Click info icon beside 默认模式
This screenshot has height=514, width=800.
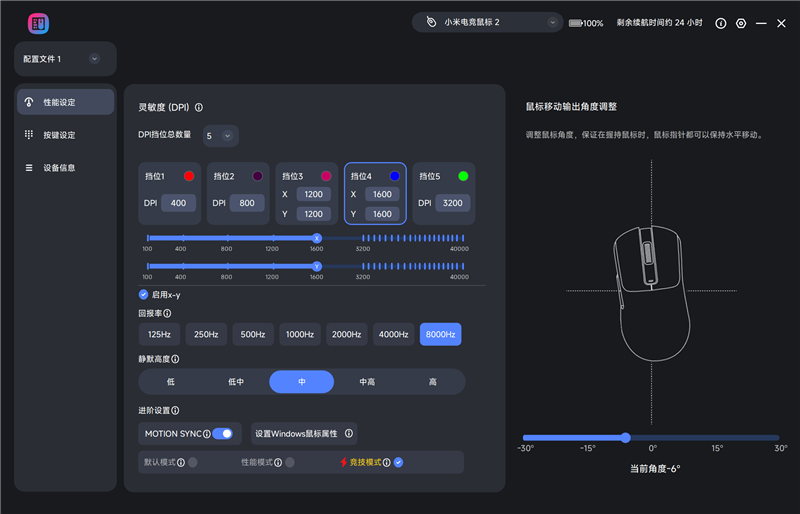[x=181, y=462]
